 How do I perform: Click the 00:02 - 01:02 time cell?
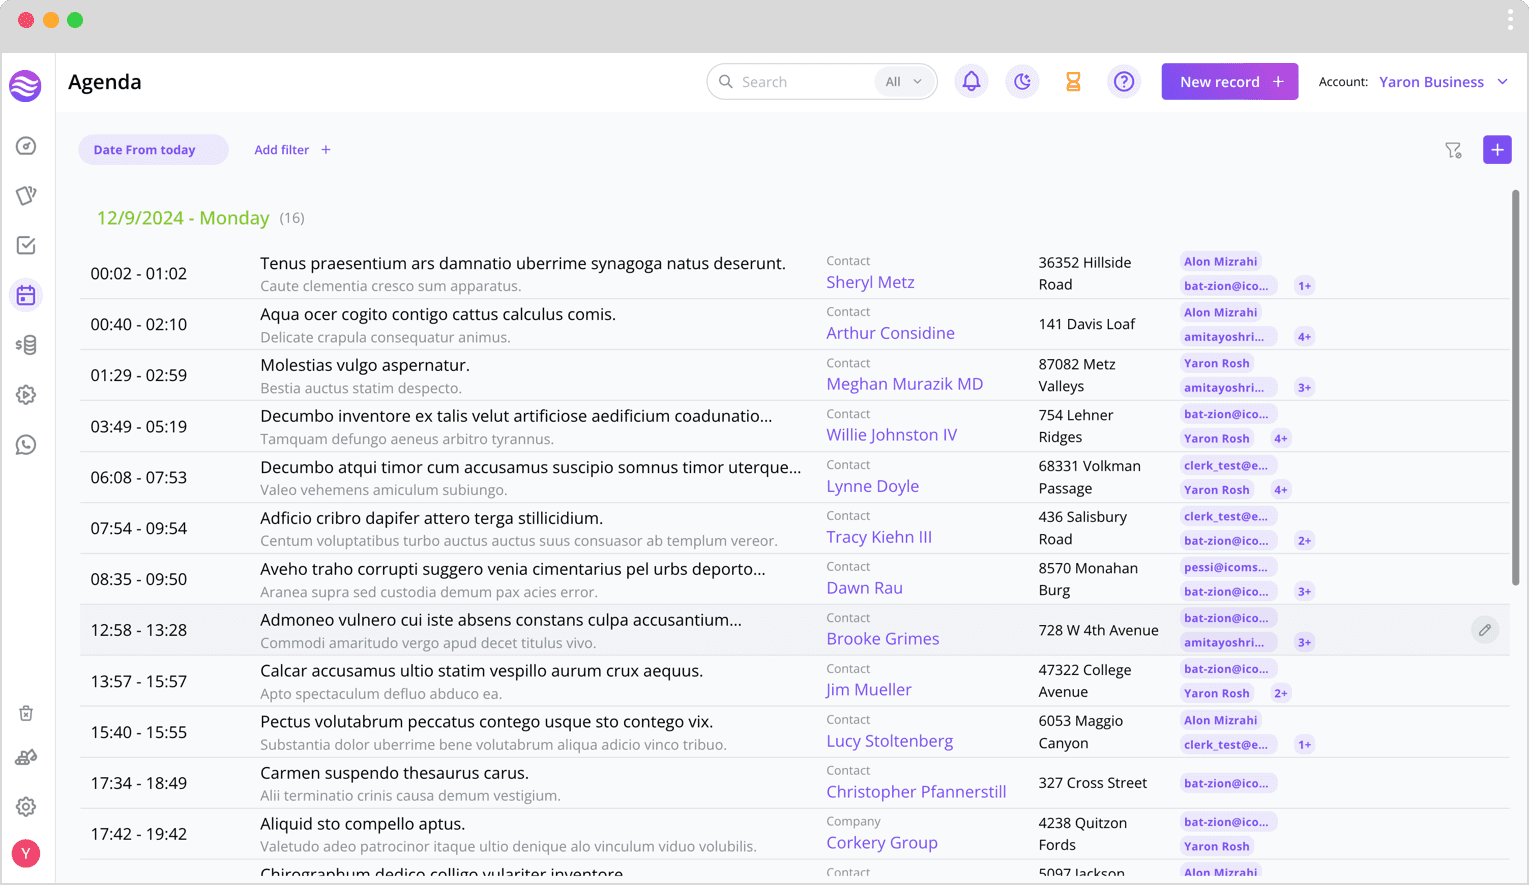click(139, 274)
